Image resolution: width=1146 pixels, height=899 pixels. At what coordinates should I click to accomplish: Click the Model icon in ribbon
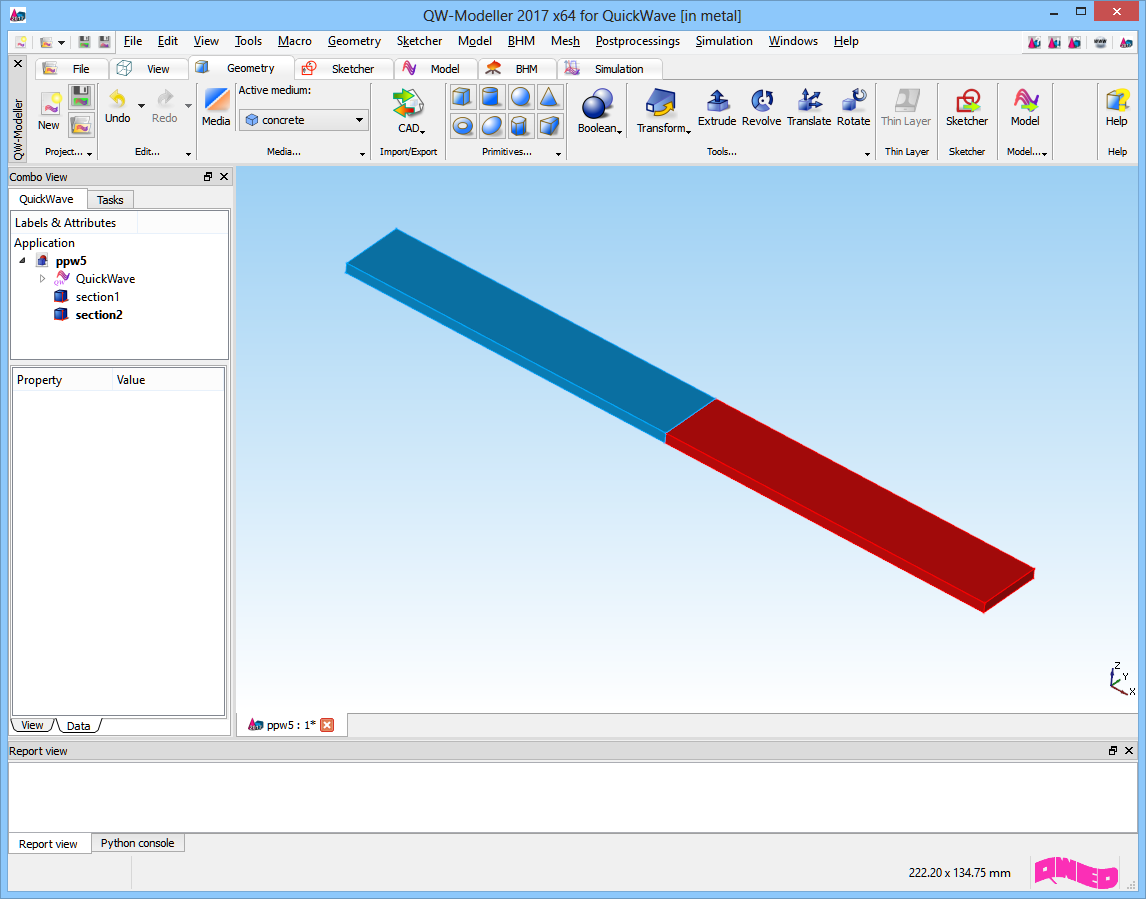click(1025, 107)
